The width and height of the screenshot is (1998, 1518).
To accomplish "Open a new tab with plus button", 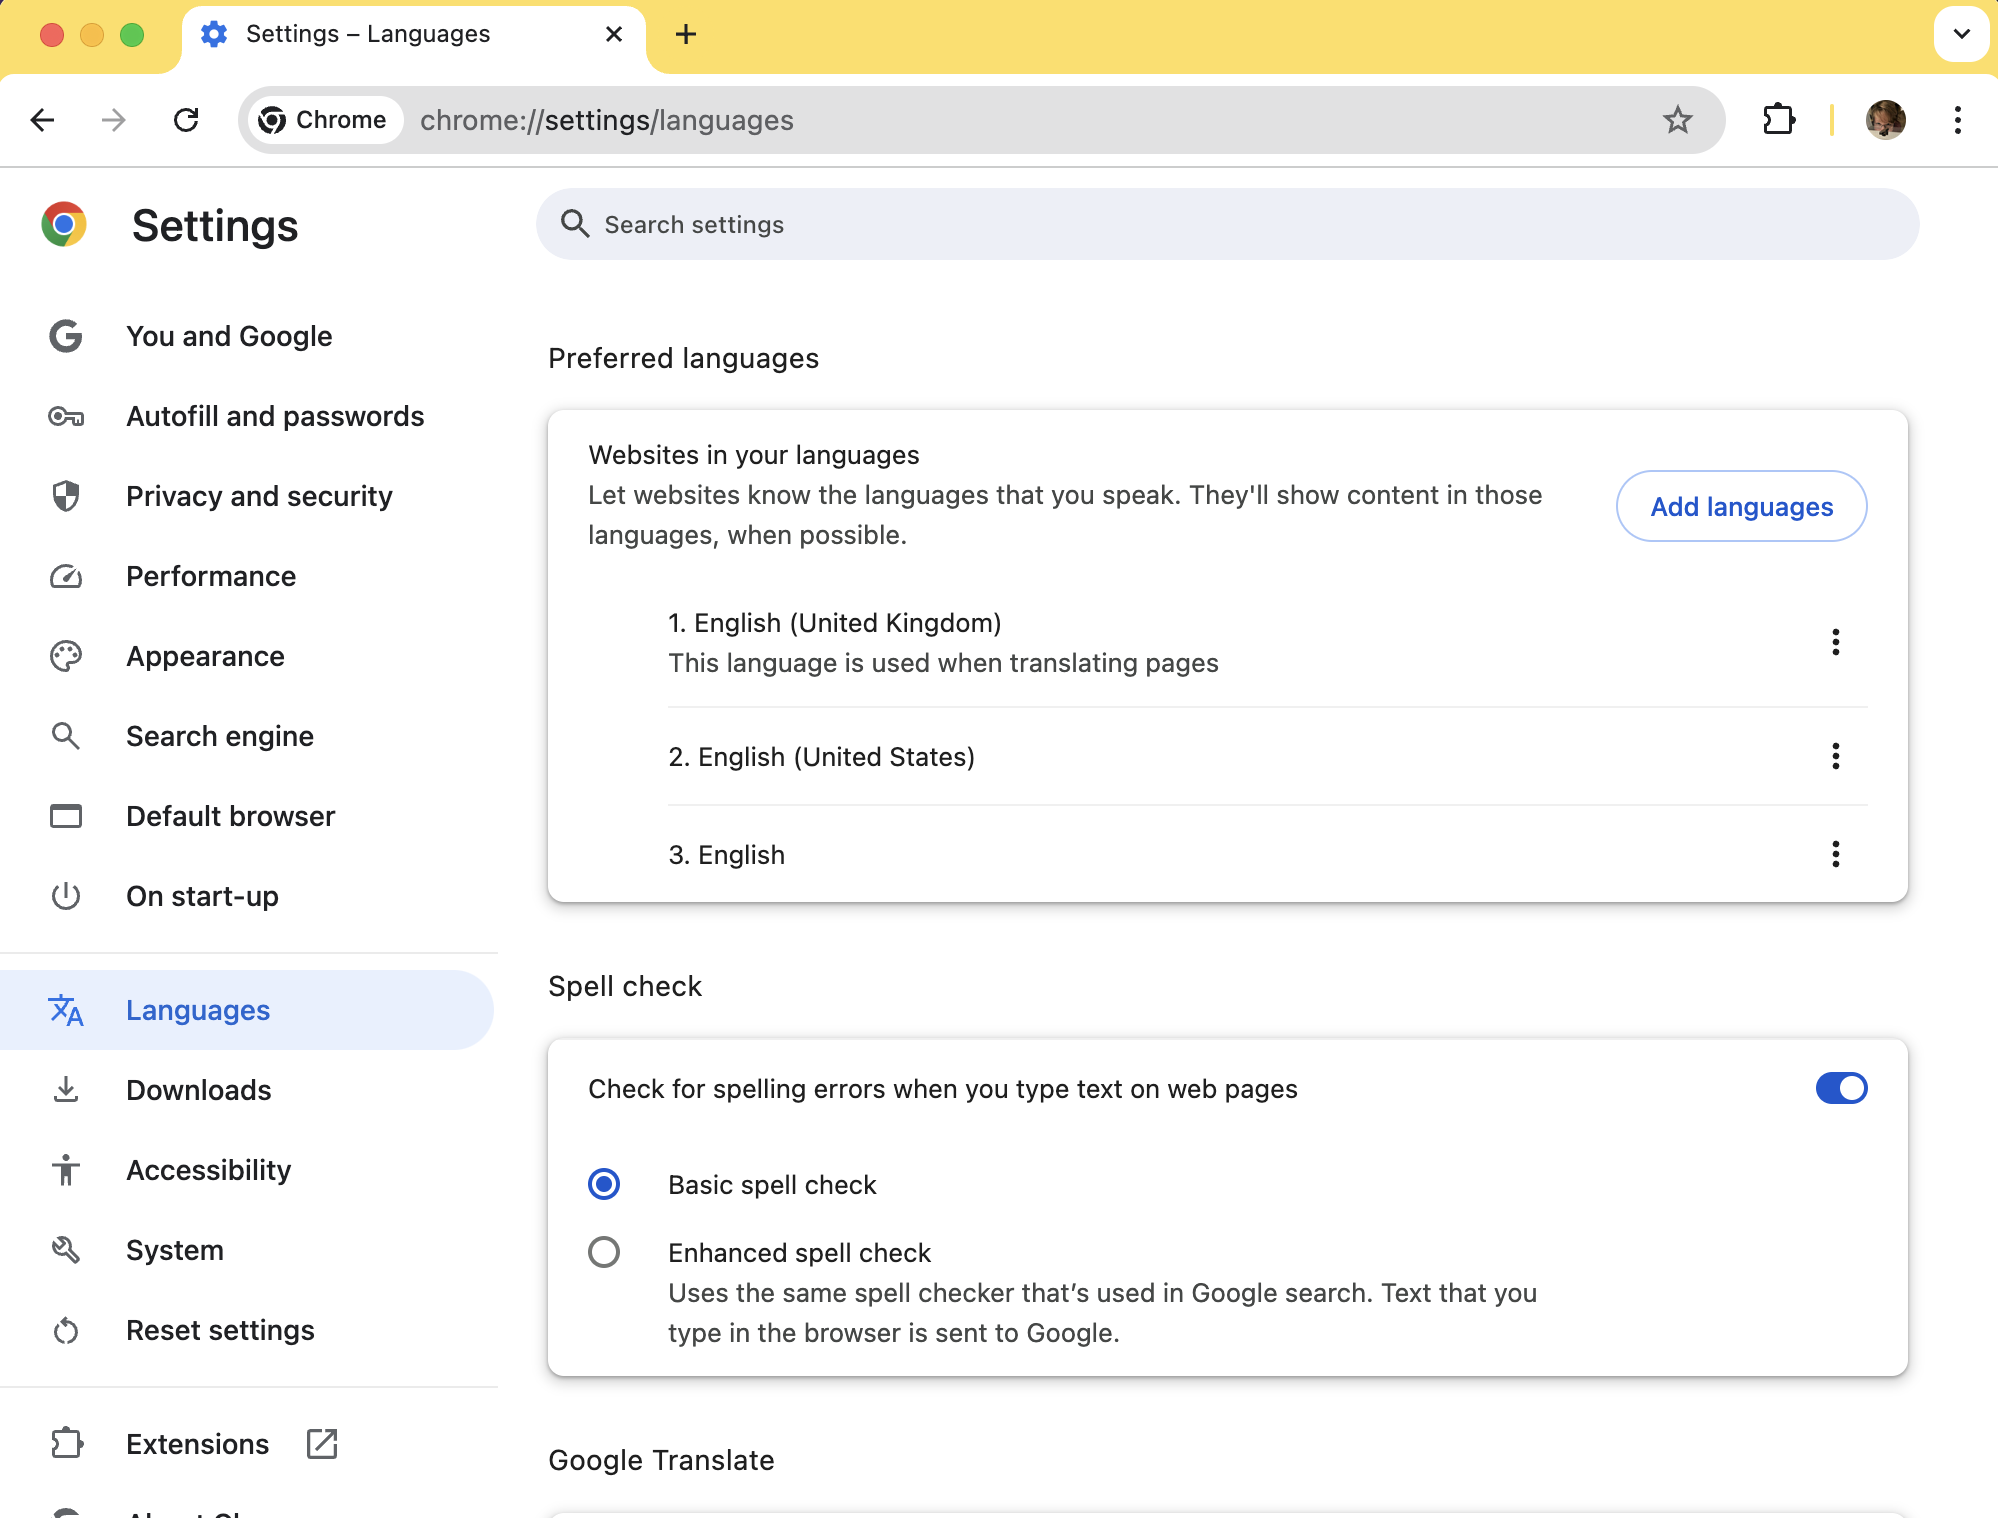I will pos(686,34).
